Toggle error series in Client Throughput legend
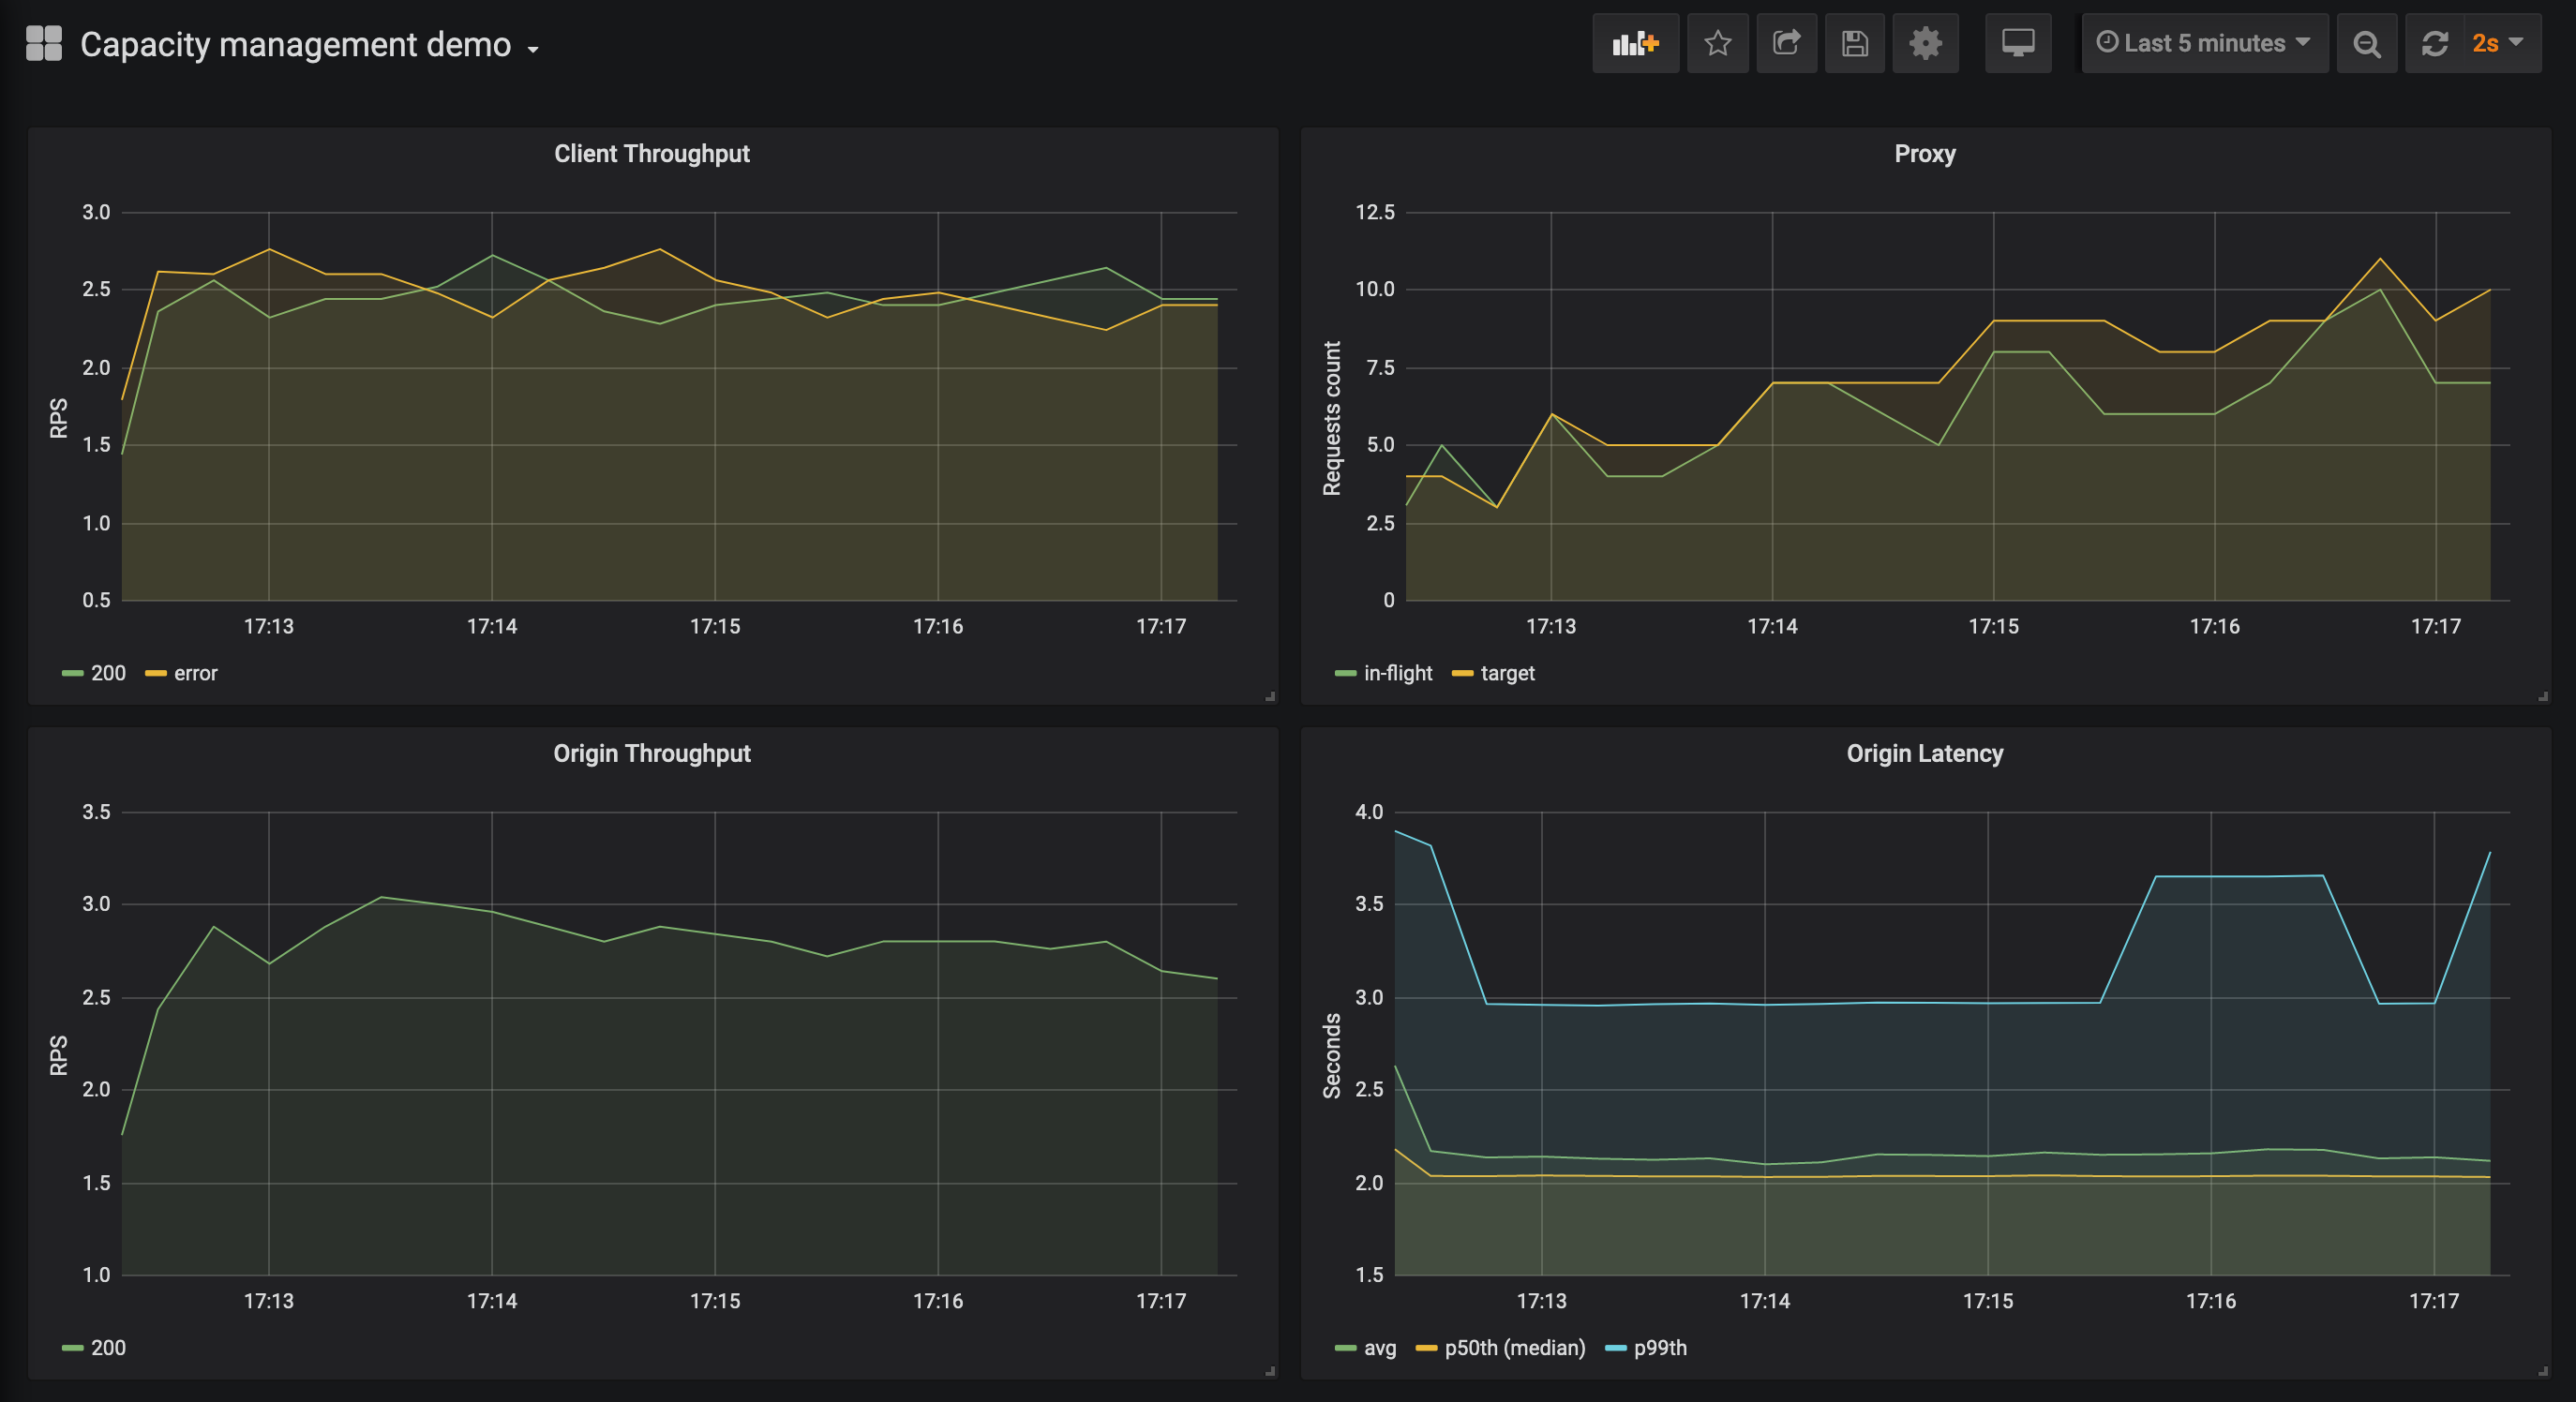The height and width of the screenshot is (1402, 2576). click(195, 673)
